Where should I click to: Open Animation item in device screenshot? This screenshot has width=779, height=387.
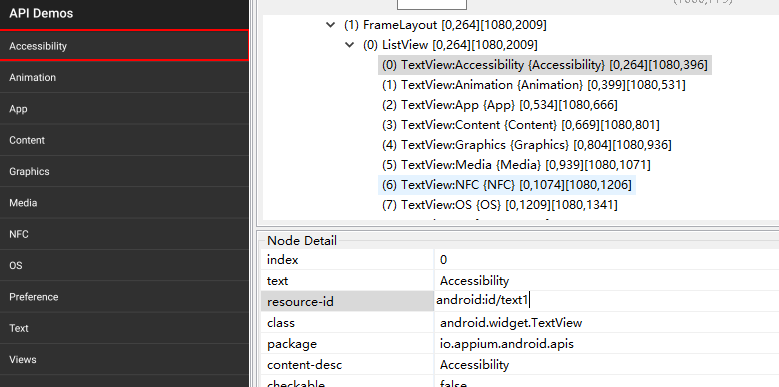[x=124, y=77]
